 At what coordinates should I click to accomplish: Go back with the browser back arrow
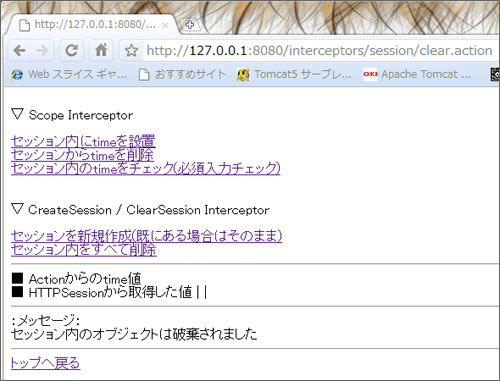[20, 51]
